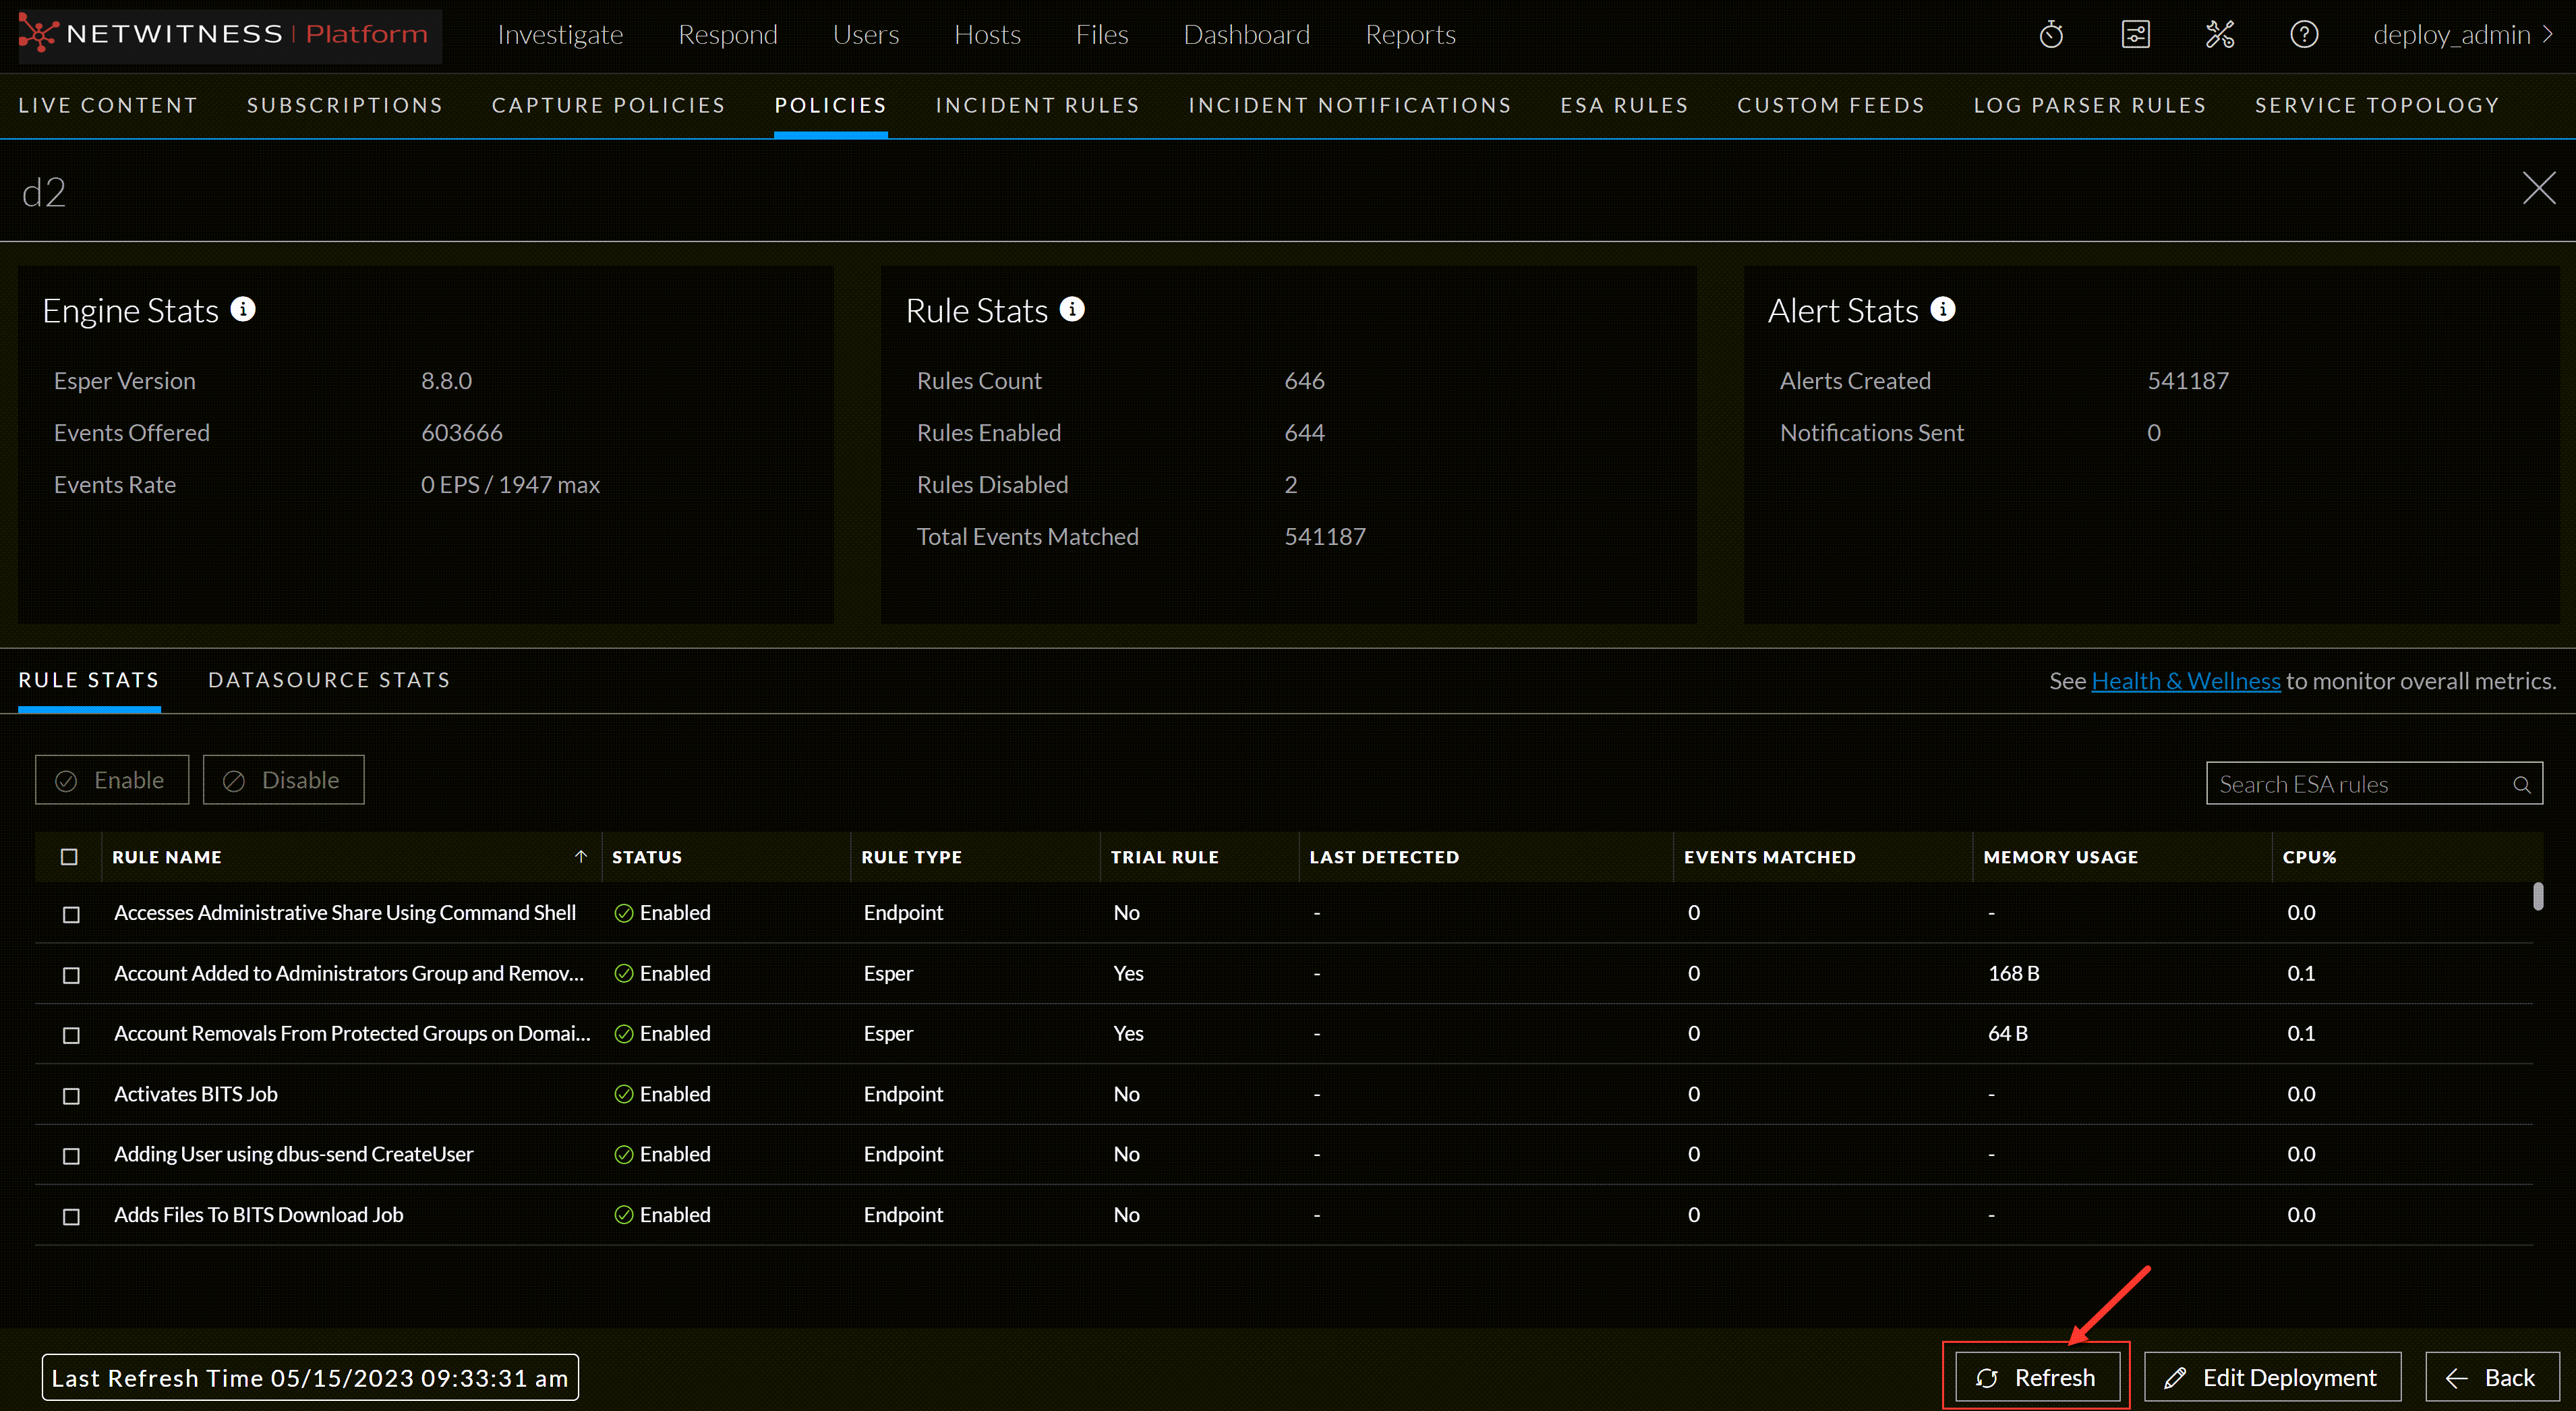Open the Help question mark icon
Screen dimensions: 2576x1411
[2304, 34]
